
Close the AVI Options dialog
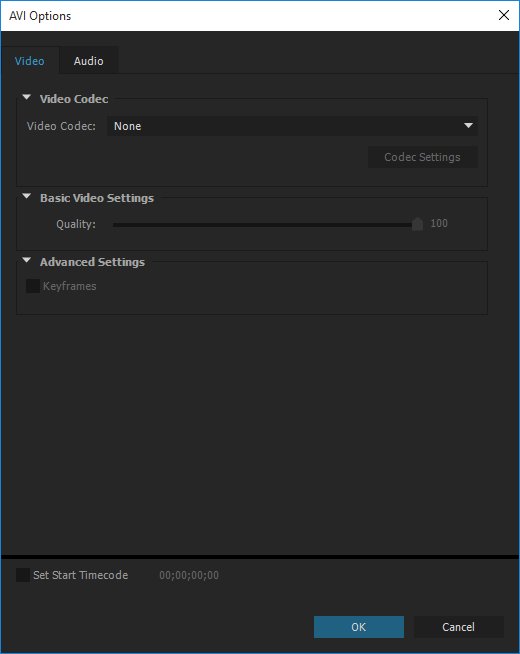click(504, 15)
